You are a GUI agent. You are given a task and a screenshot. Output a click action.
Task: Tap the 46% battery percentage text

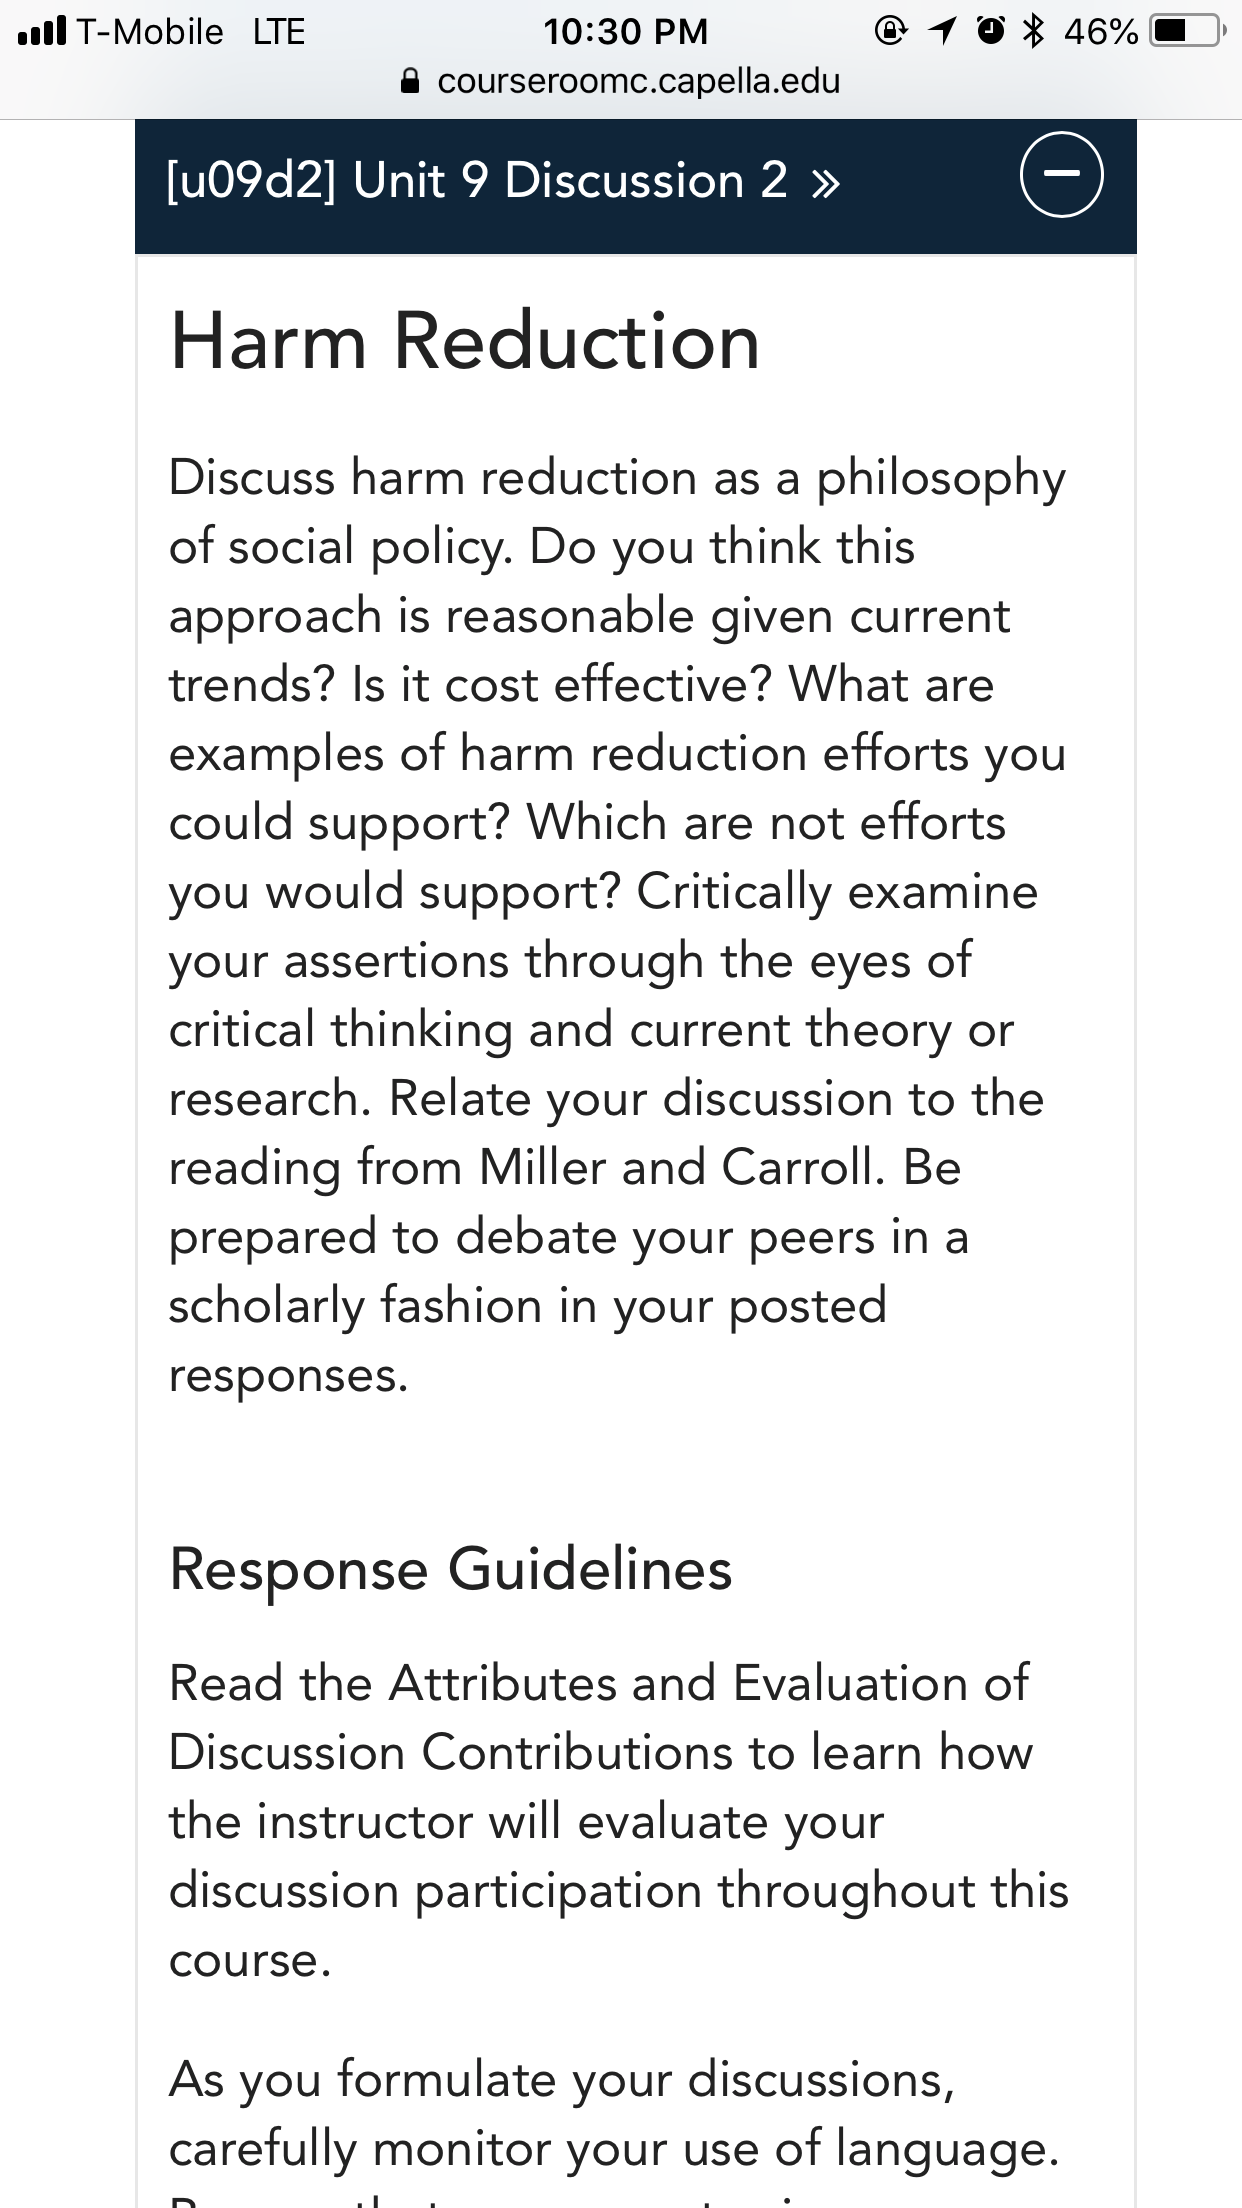click(x=1101, y=32)
